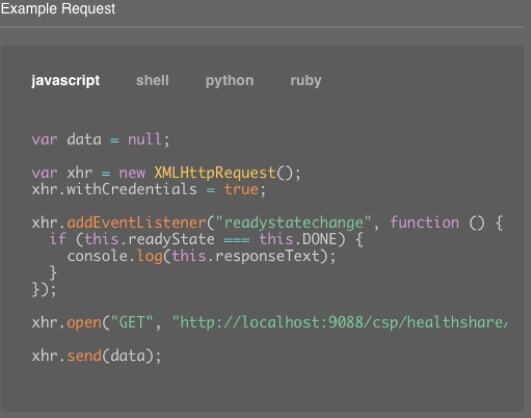Screen dimensions: 531x418
Task: Click the 'Example Request' heading
Action: click(58, 8)
